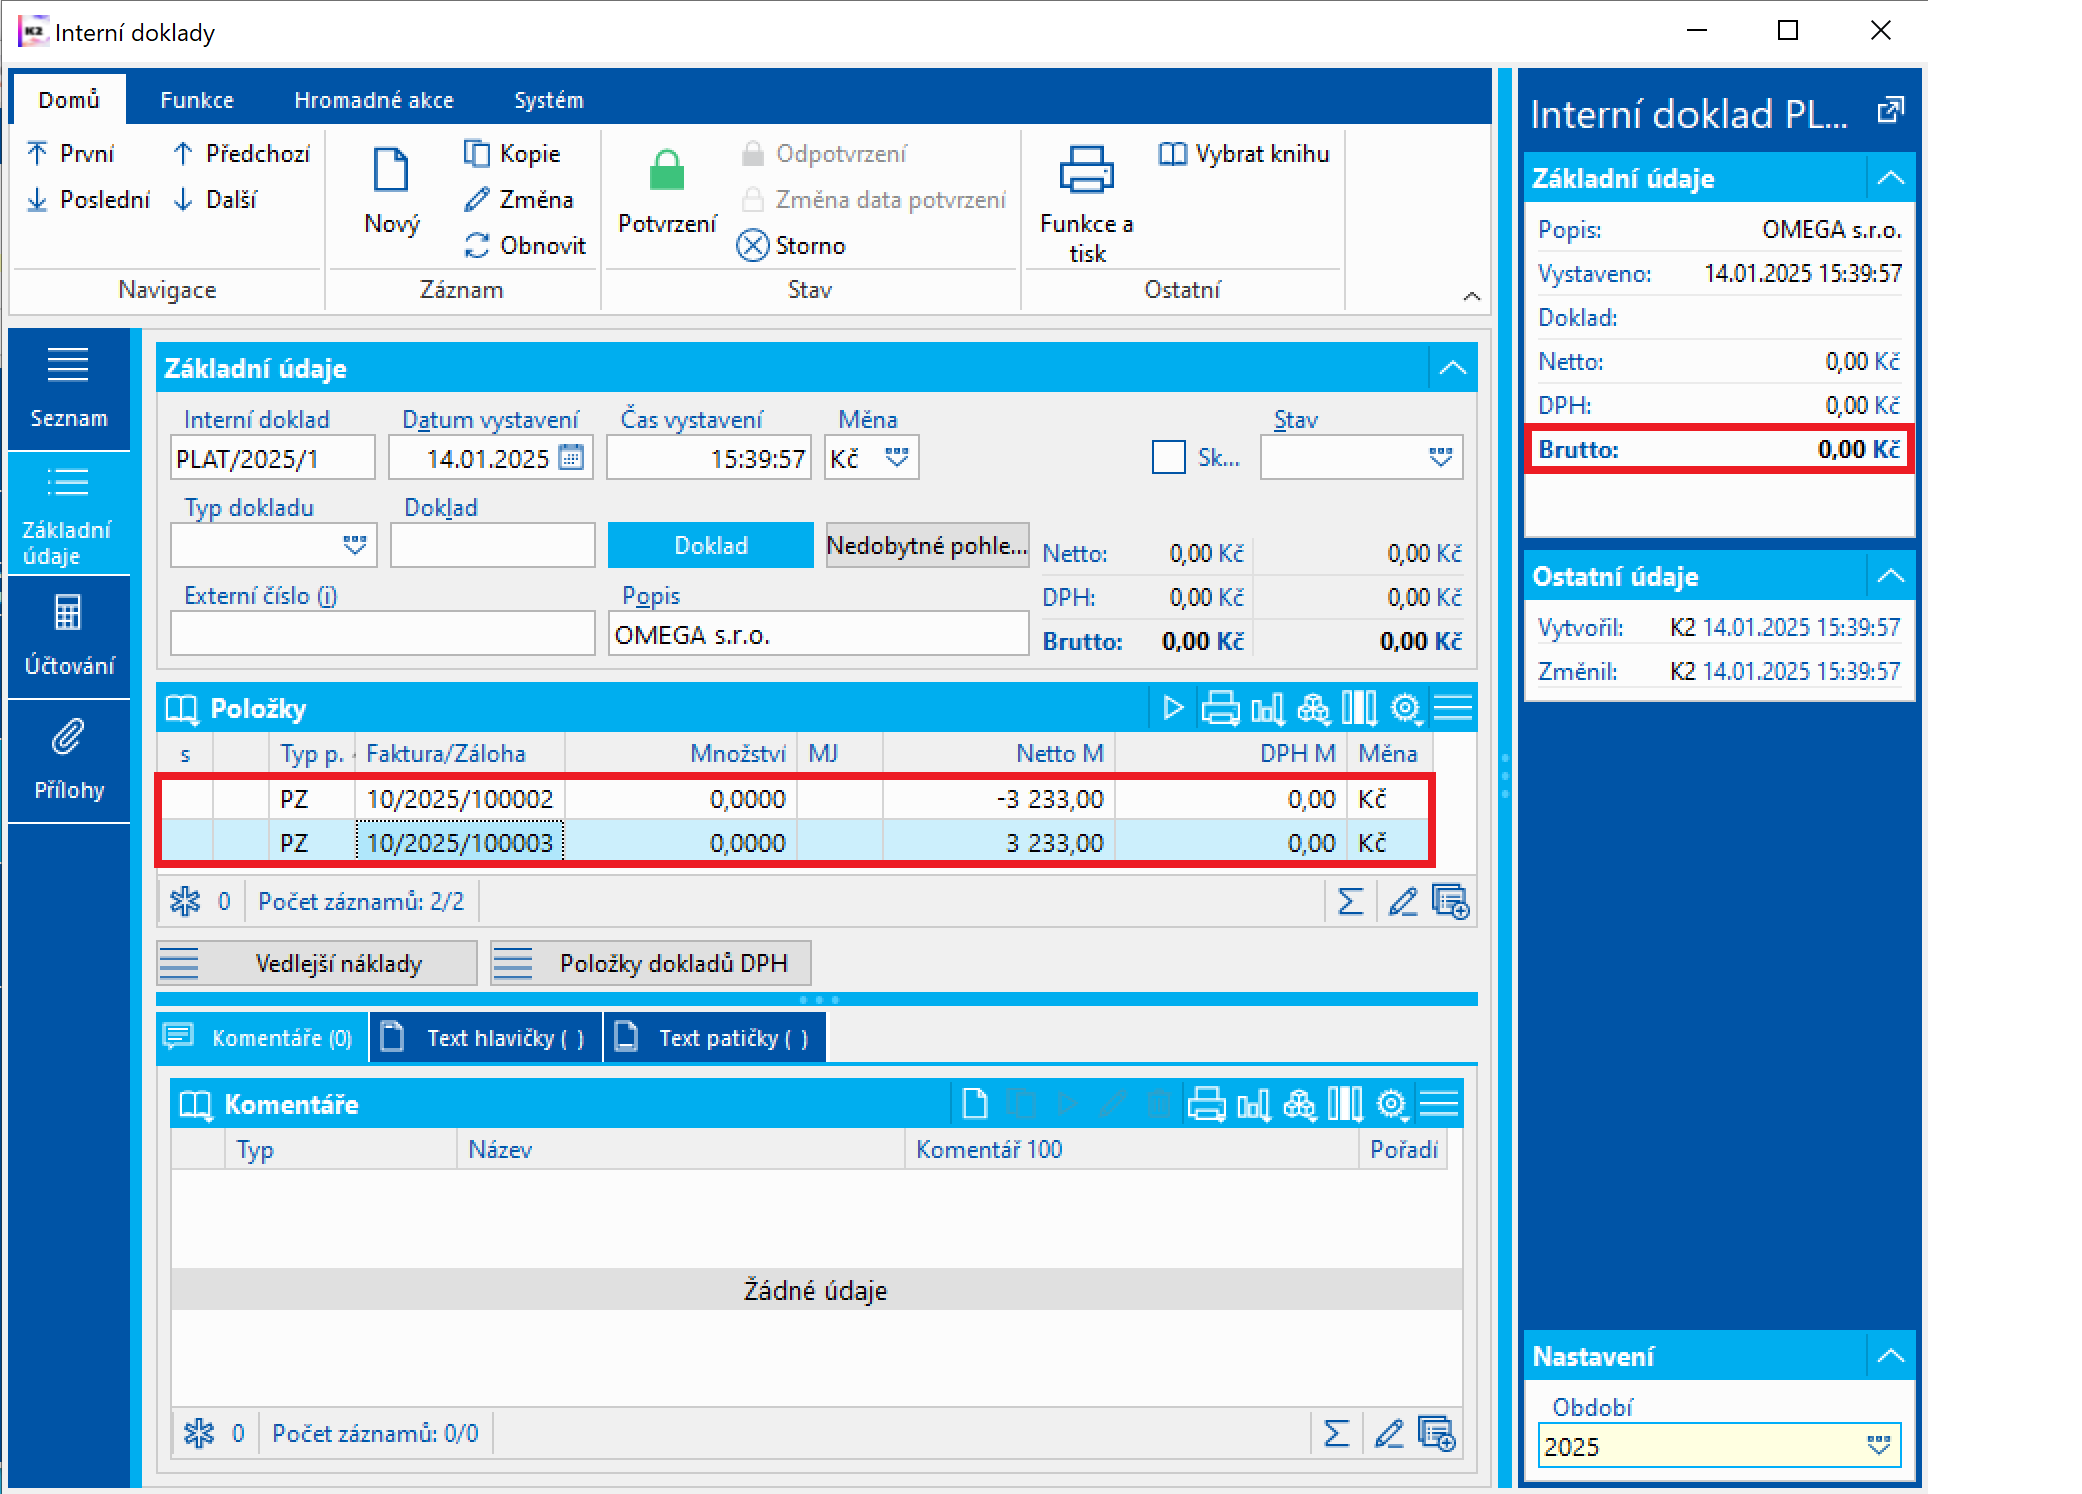Click sum icon under Komentáře table

click(x=1336, y=1433)
